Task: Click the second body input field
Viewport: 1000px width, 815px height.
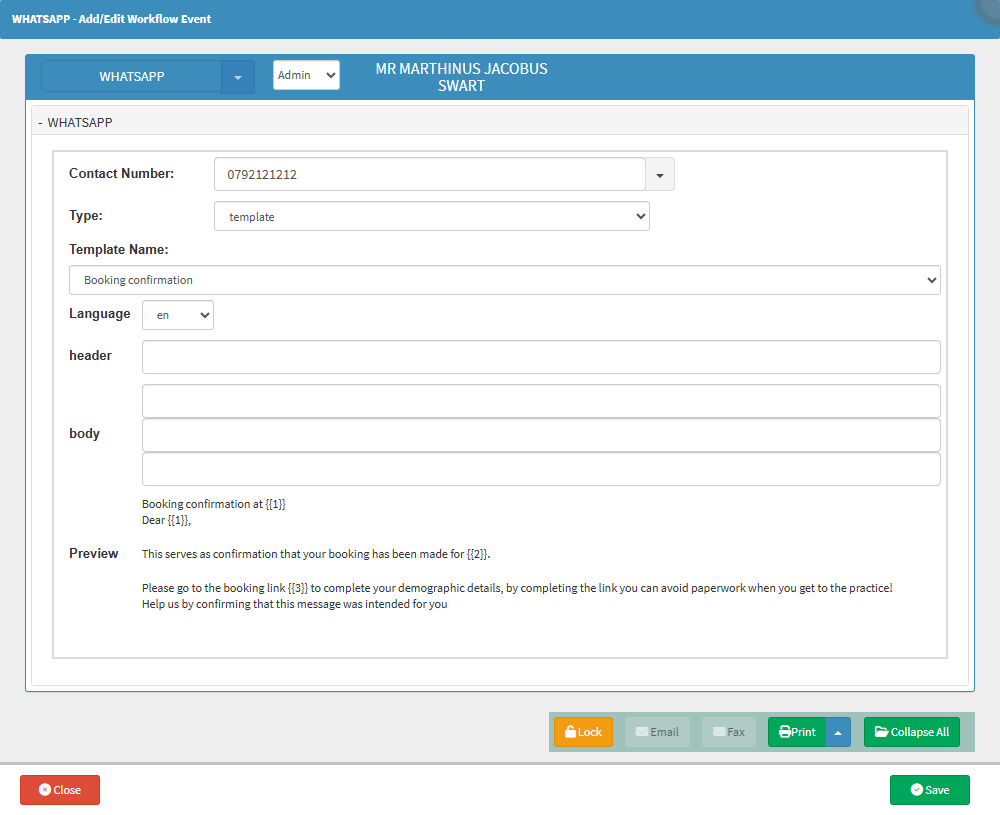Action: [541, 435]
